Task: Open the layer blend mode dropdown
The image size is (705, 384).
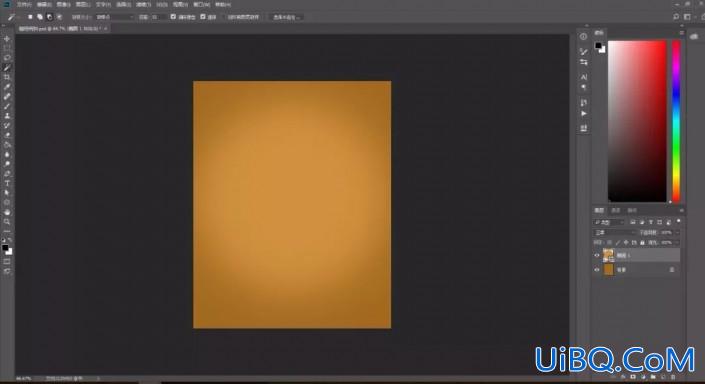Action: pyautogui.click(x=614, y=232)
